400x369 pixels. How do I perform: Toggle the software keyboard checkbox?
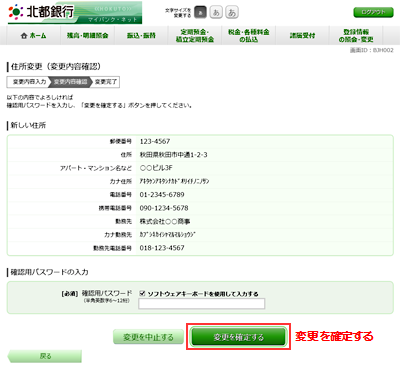(142, 294)
